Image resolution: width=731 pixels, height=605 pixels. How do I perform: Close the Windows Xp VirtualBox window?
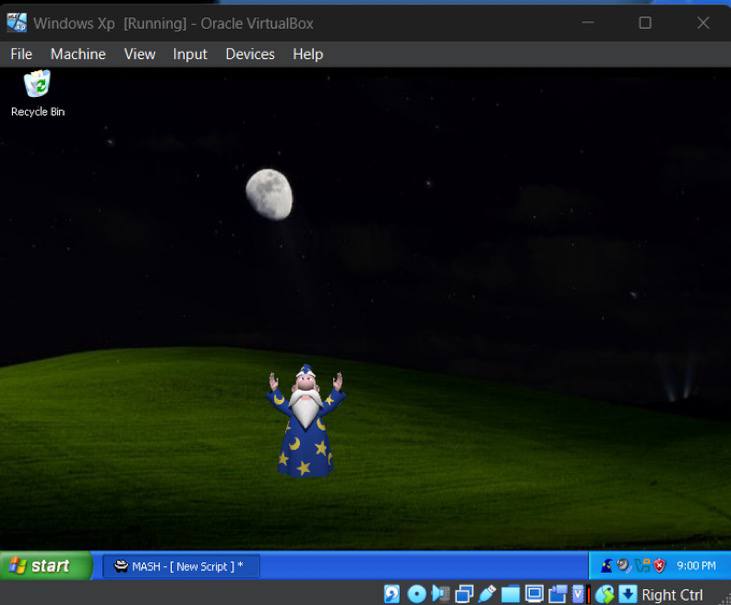703,22
